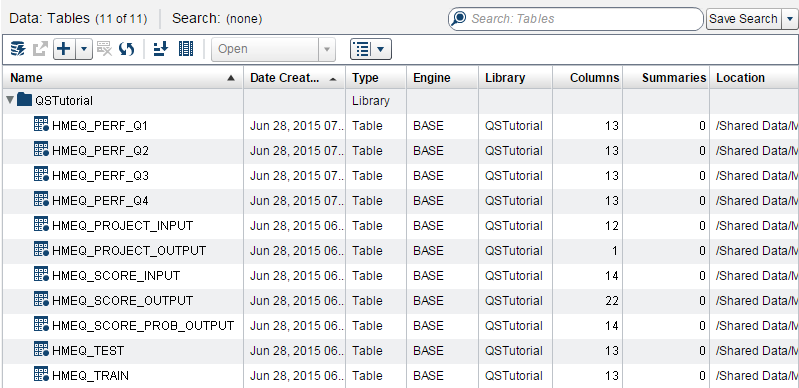
Task: Click the QSTutorial folder name text
Action: (x=64, y=101)
